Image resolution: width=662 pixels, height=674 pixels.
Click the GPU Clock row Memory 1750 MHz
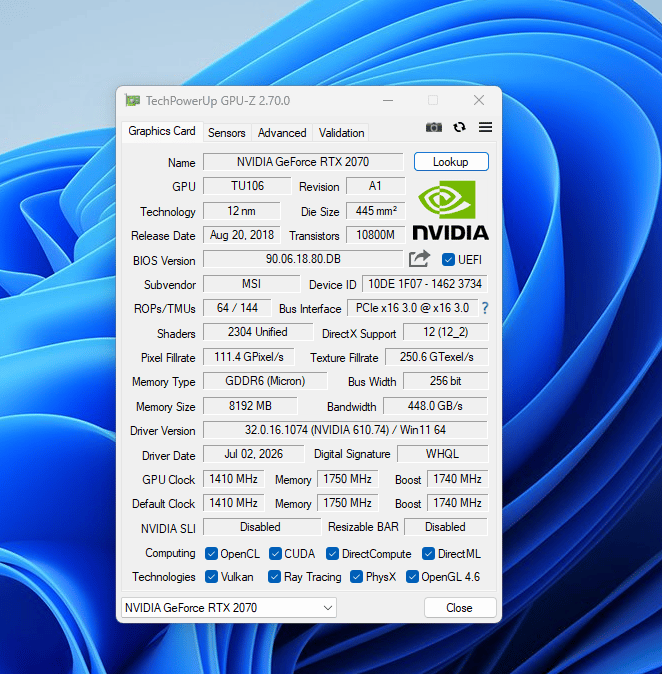(347, 479)
